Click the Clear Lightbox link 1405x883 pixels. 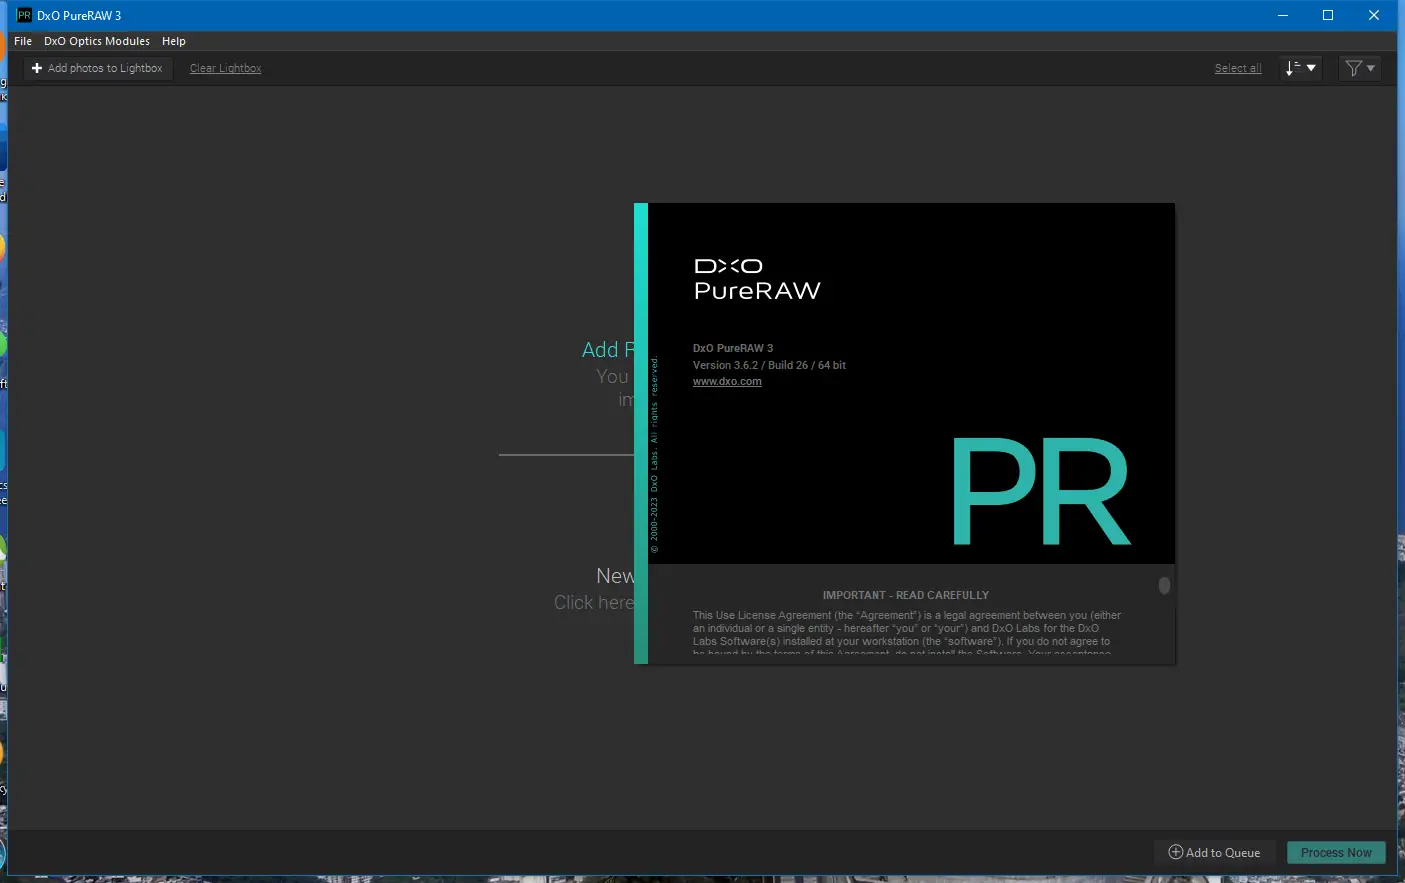pyautogui.click(x=225, y=68)
